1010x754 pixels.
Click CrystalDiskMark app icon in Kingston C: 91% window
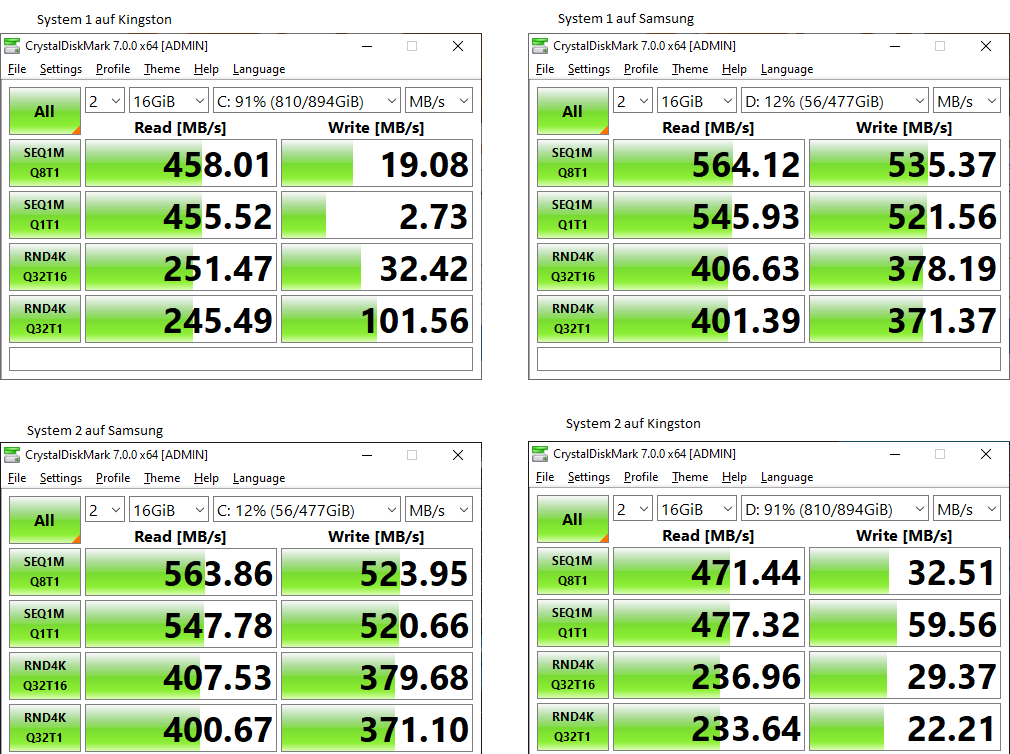click(x=12, y=46)
